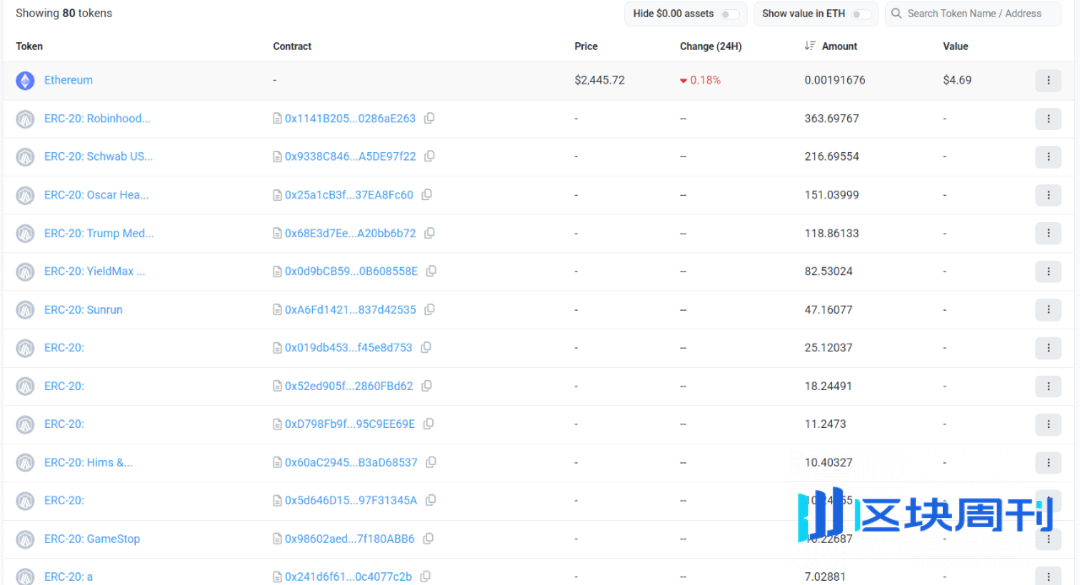1080x585 pixels.
Task: Click the Trump Med token placeholder icon
Action: tap(25, 234)
